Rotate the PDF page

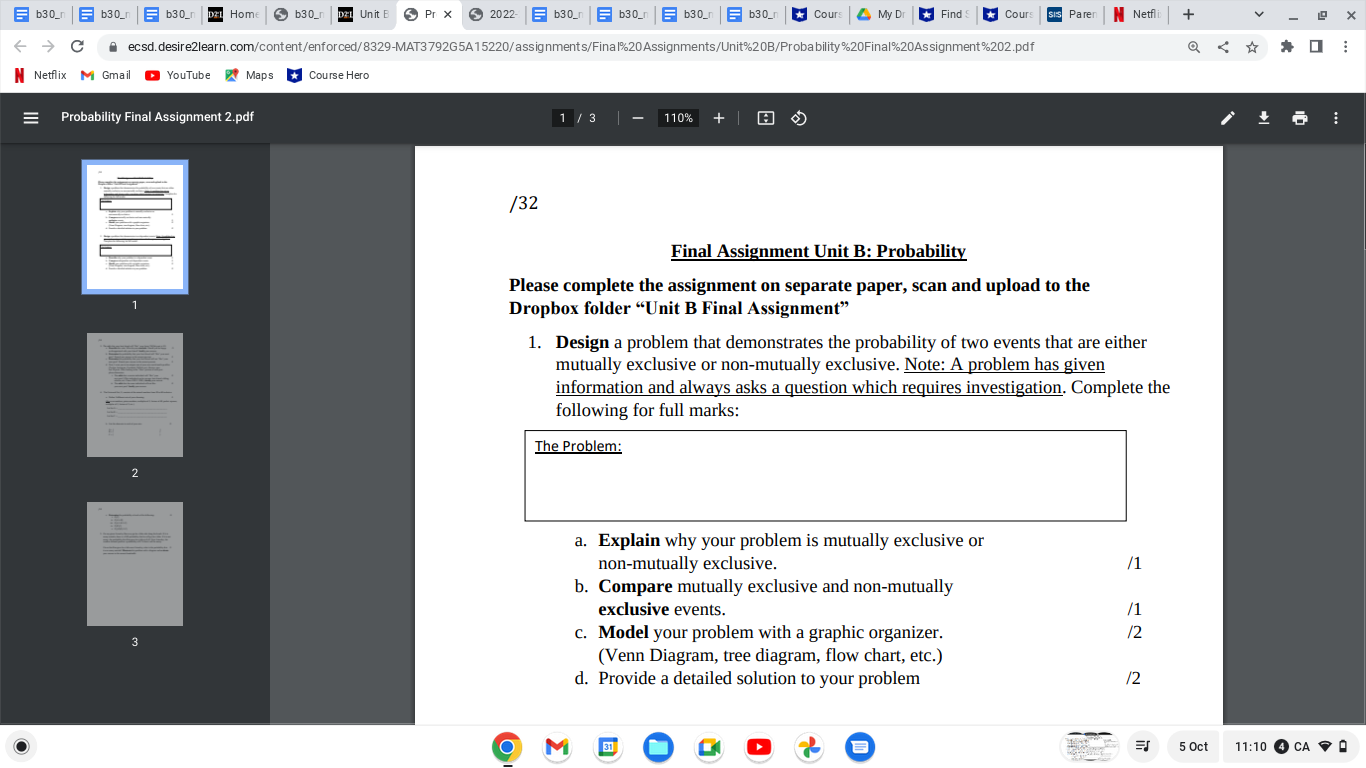pos(797,117)
